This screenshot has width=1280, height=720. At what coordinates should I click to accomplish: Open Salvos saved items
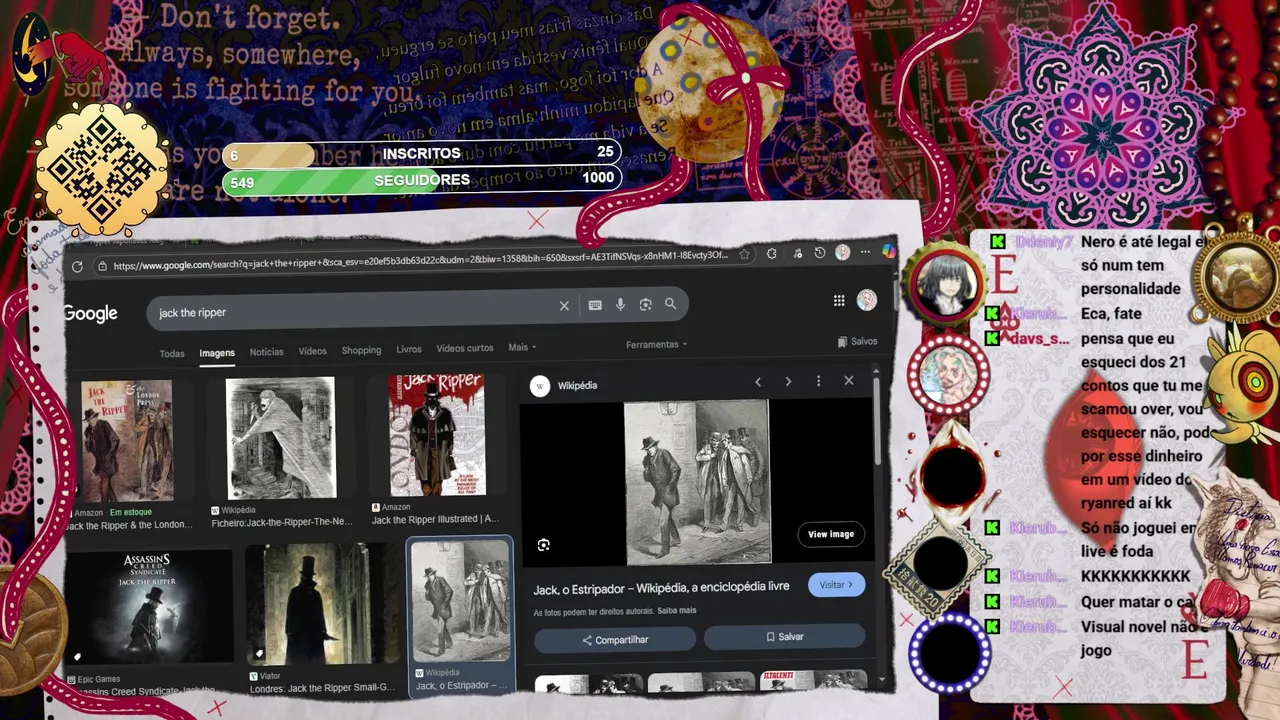[858, 342]
